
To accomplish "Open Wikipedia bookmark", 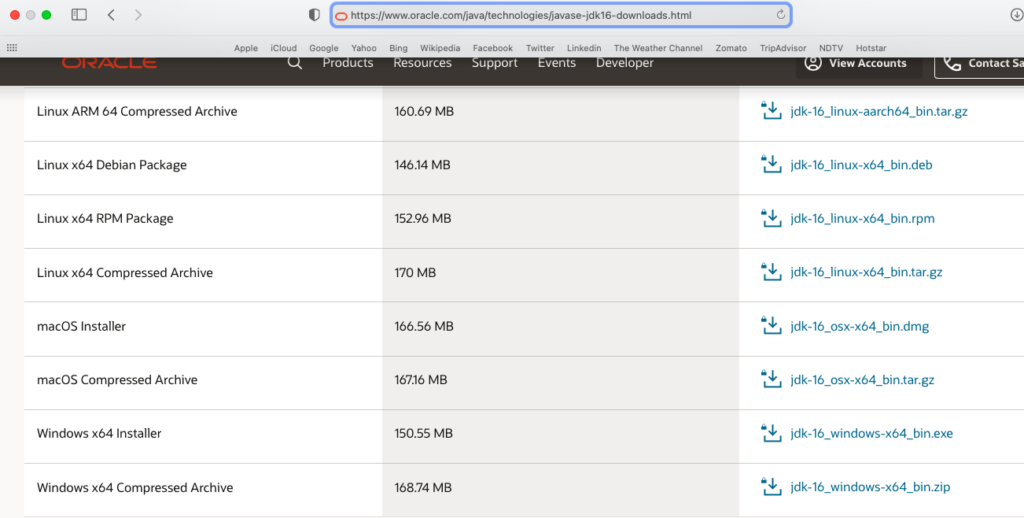I will click(x=440, y=48).
